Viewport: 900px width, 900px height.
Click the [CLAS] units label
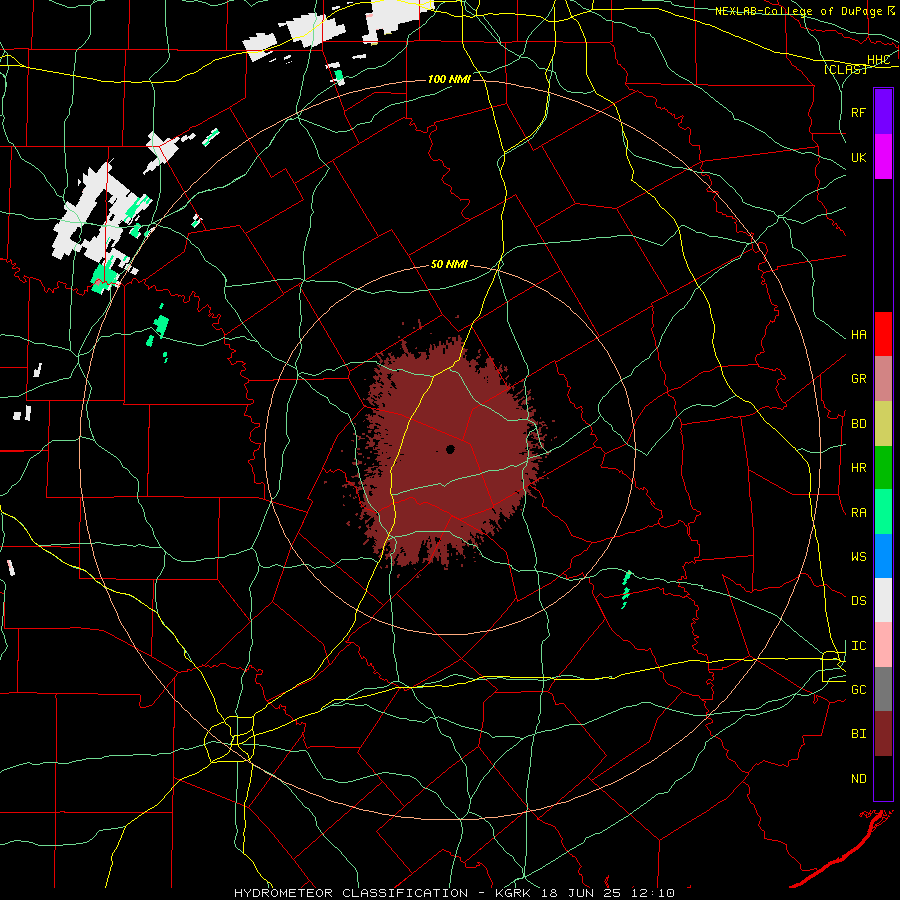tap(845, 69)
